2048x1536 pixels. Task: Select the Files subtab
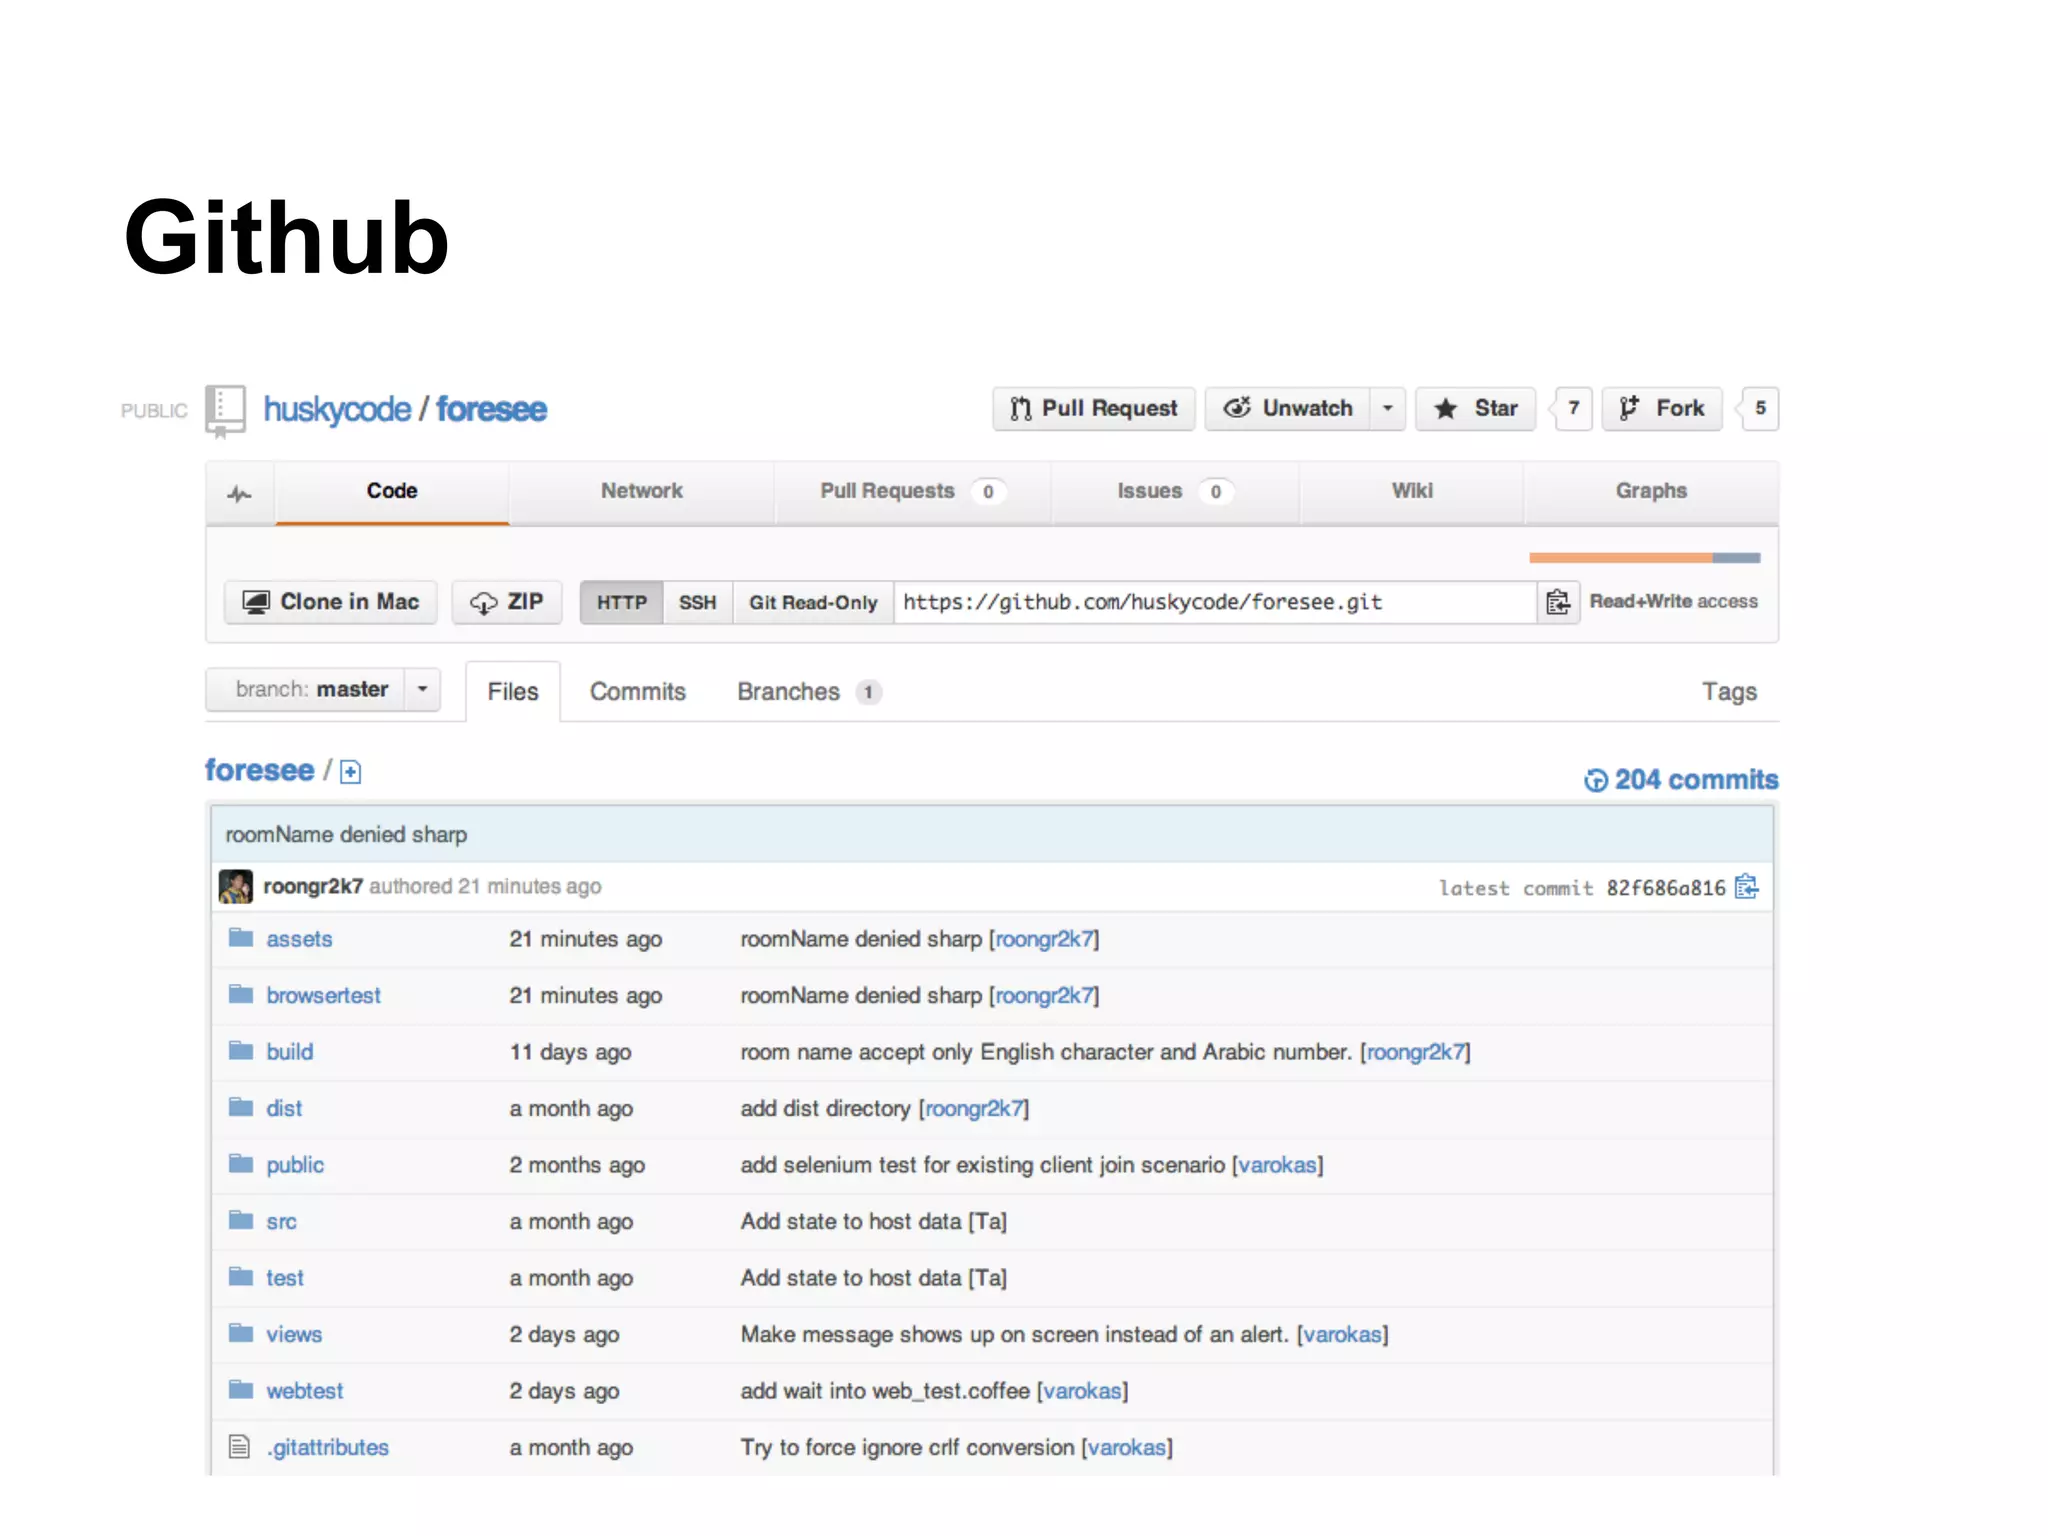pyautogui.click(x=513, y=692)
